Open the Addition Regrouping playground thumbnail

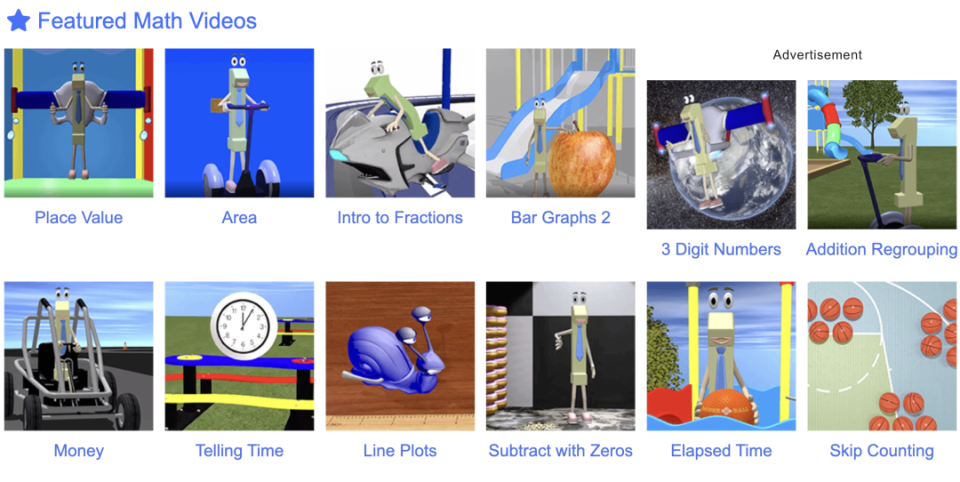(882, 155)
